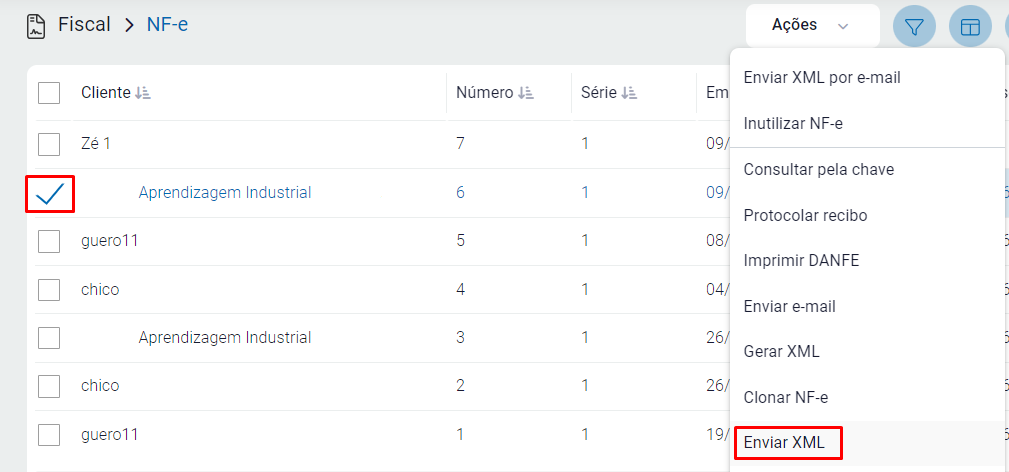1009x472 pixels.
Task: Select Clonar NF-e option
Action: (786, 397)
